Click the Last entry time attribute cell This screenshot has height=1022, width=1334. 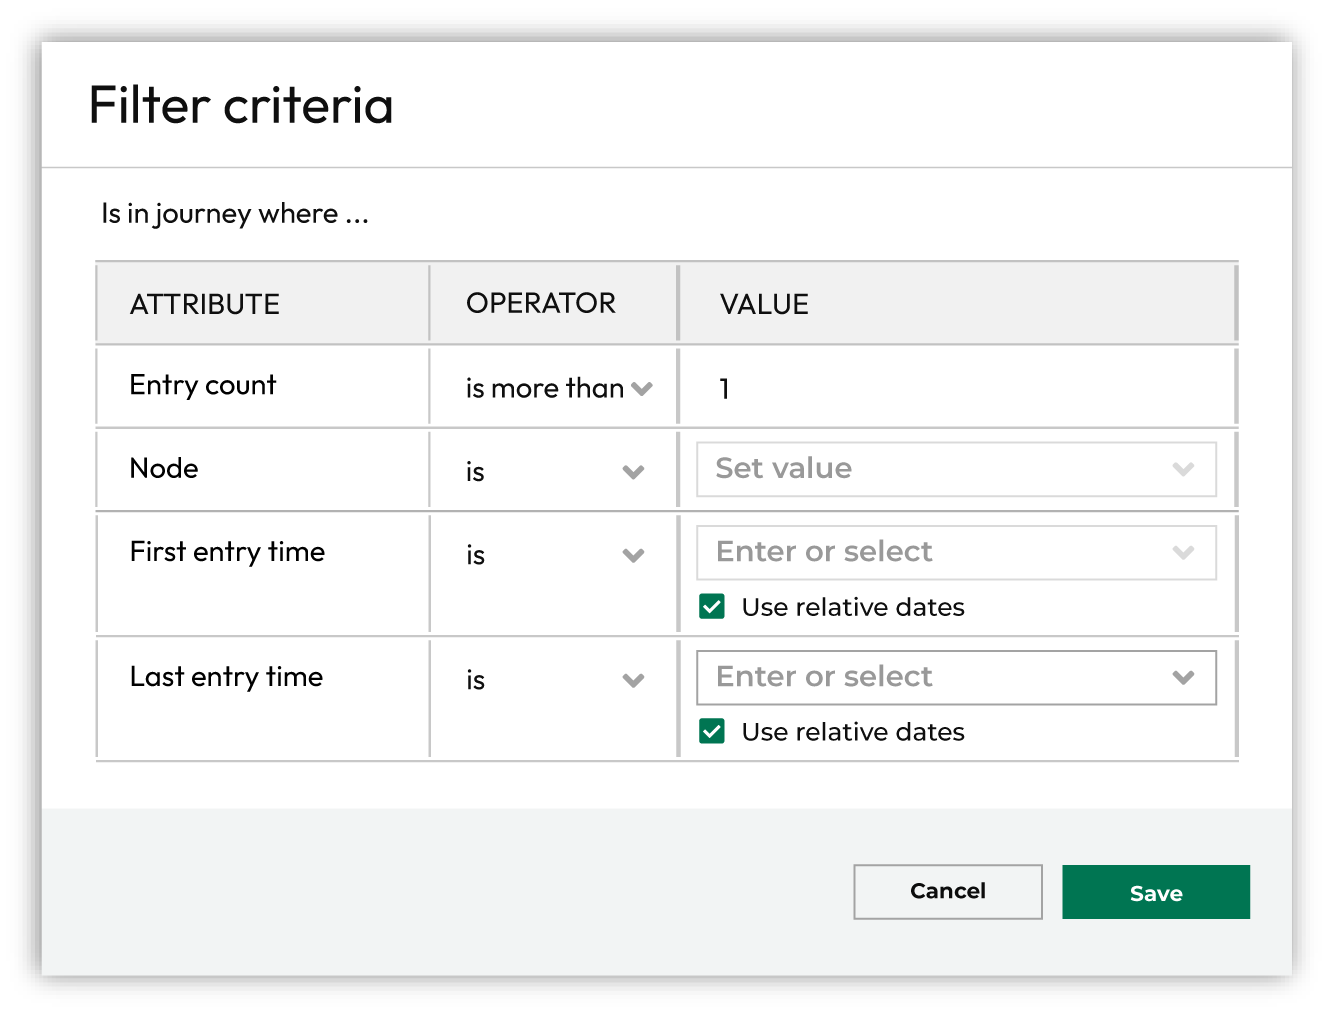click(x=264, y=699)
